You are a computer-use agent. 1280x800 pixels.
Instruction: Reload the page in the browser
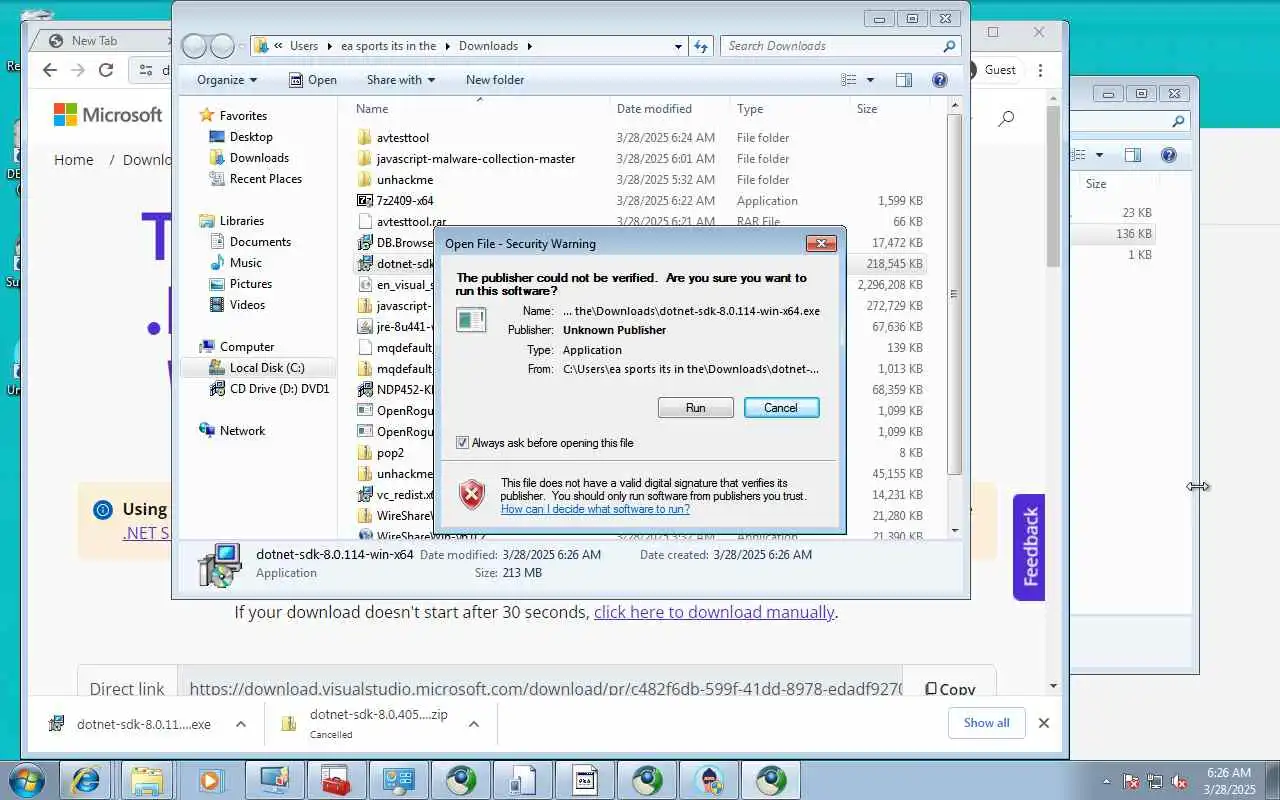pos(106,70)
